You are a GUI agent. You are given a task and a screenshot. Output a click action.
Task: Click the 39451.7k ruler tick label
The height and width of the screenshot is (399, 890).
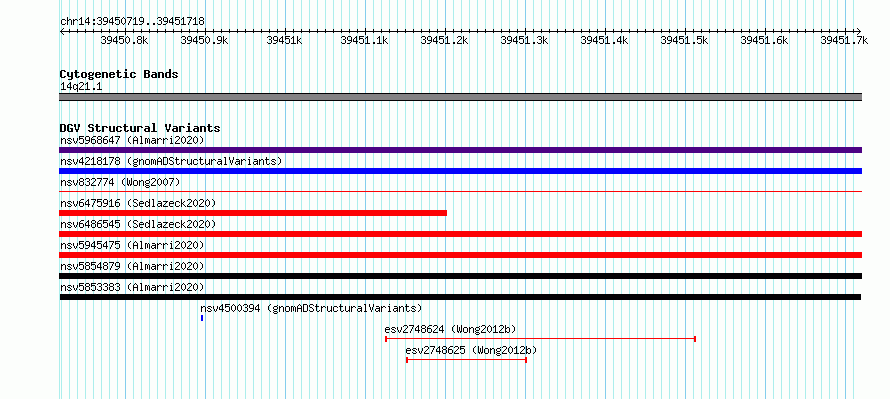(x=845, y=40)
